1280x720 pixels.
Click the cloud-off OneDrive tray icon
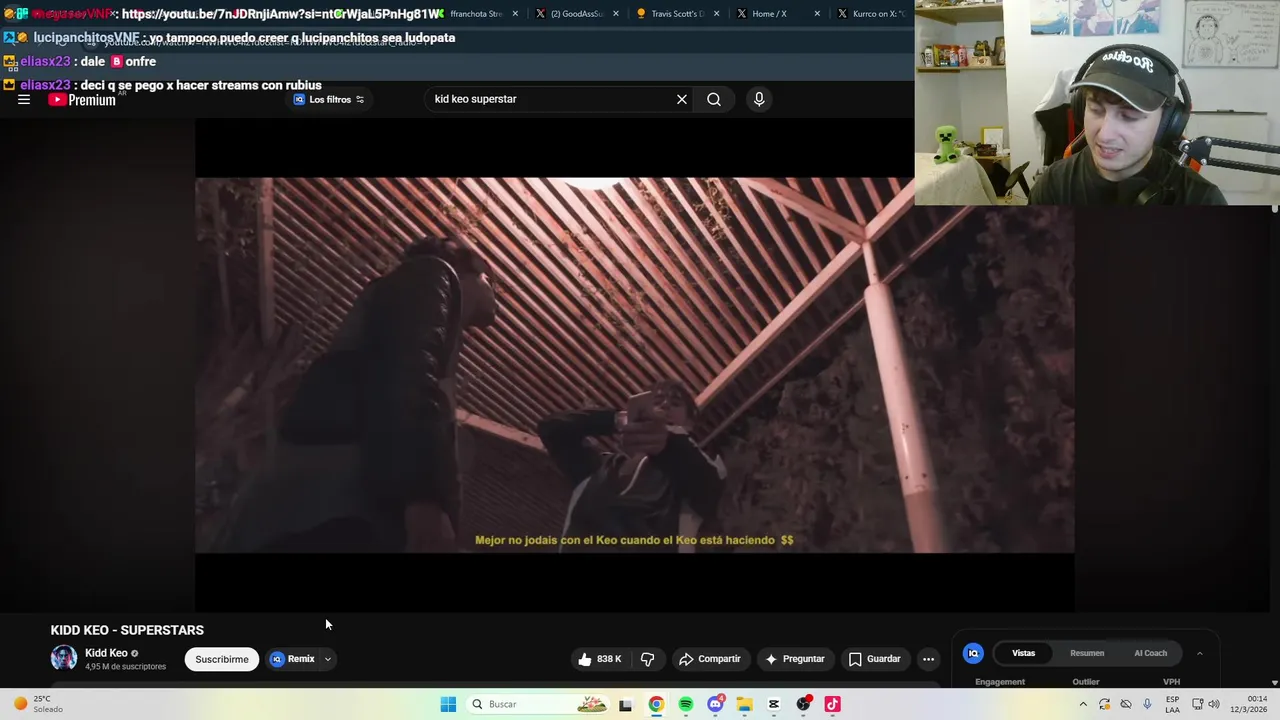pos(1126,704)
